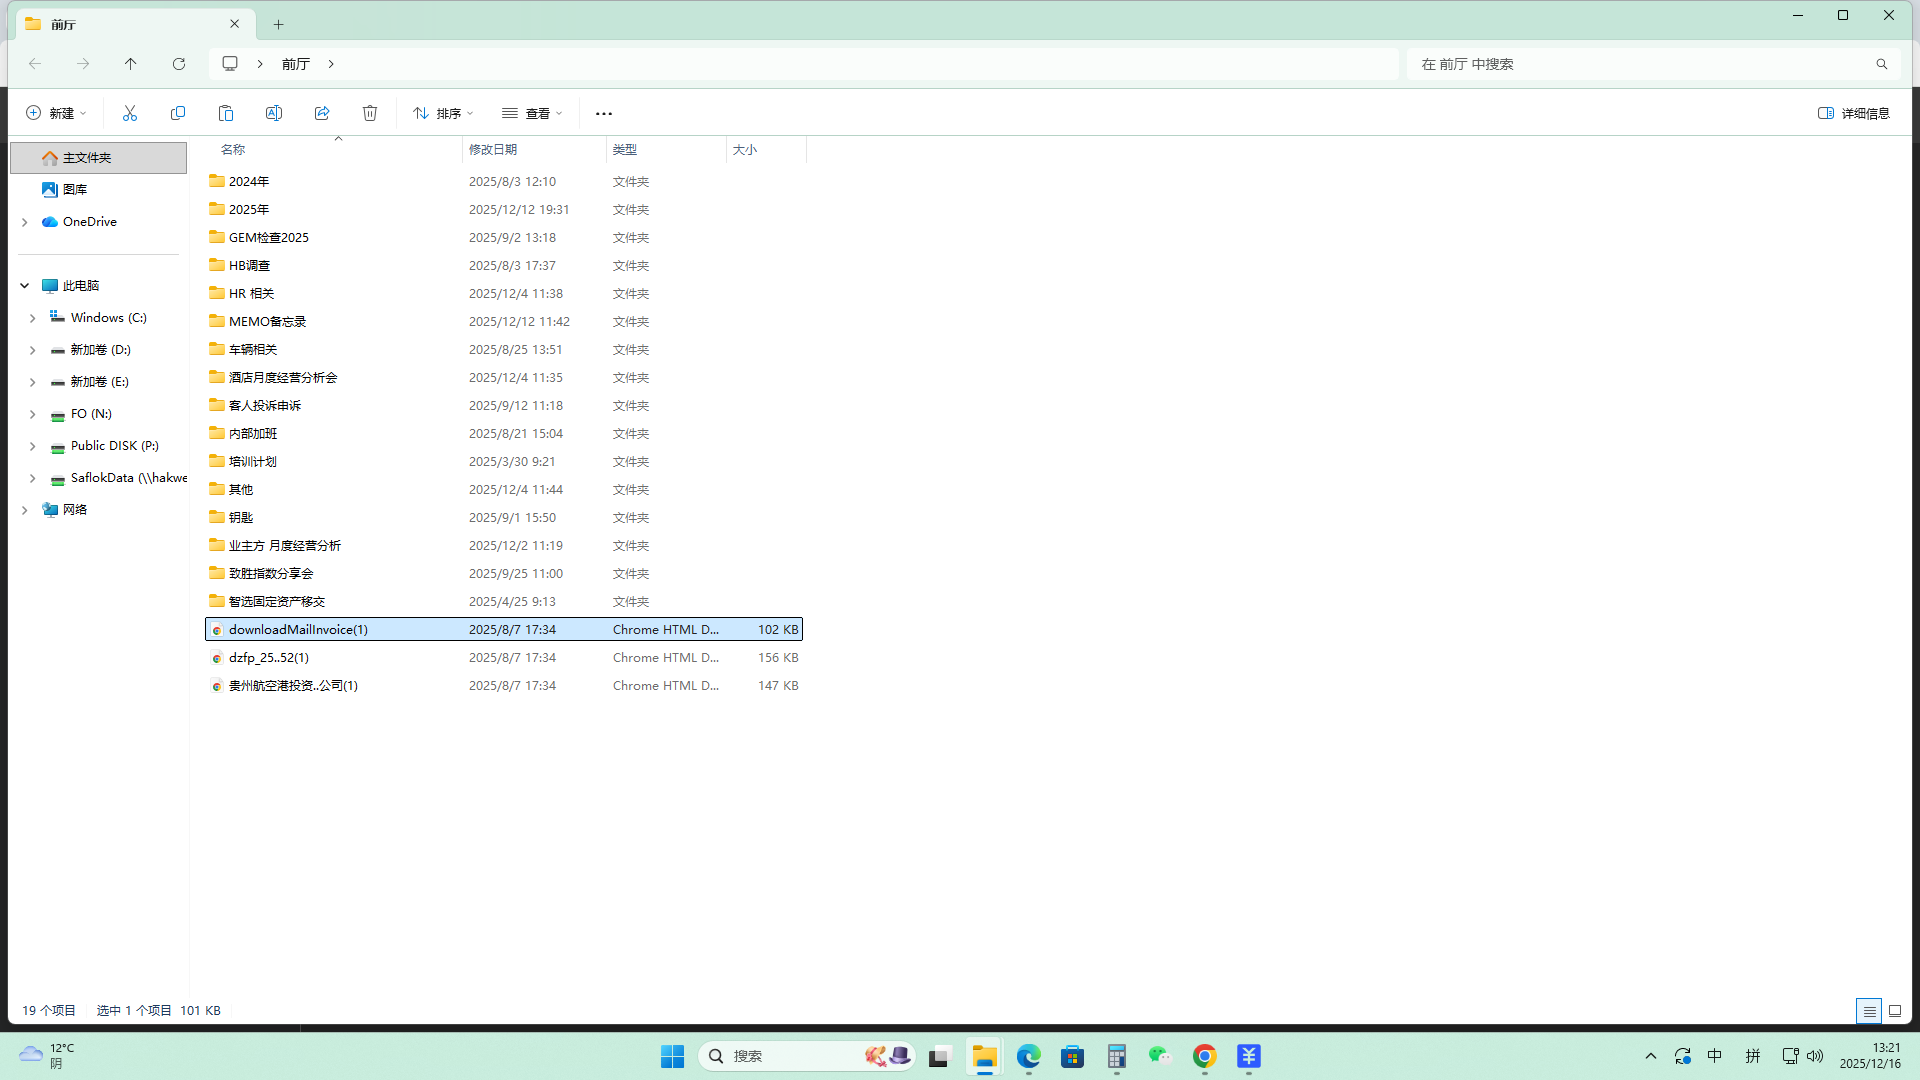Toggle the 详细信息 details pane
Screen dimensions: 1920x1080
click(1854, 113)
